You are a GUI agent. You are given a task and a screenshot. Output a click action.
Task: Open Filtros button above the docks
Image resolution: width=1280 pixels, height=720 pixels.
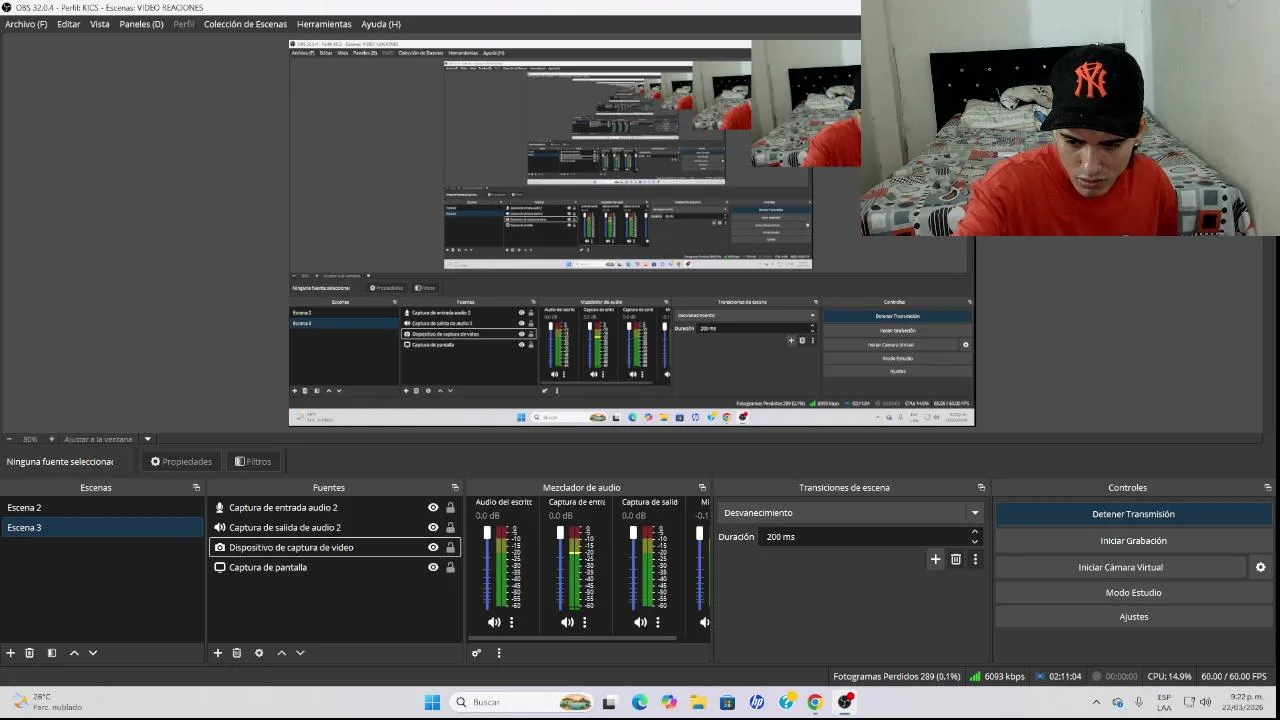coord(253,462)
